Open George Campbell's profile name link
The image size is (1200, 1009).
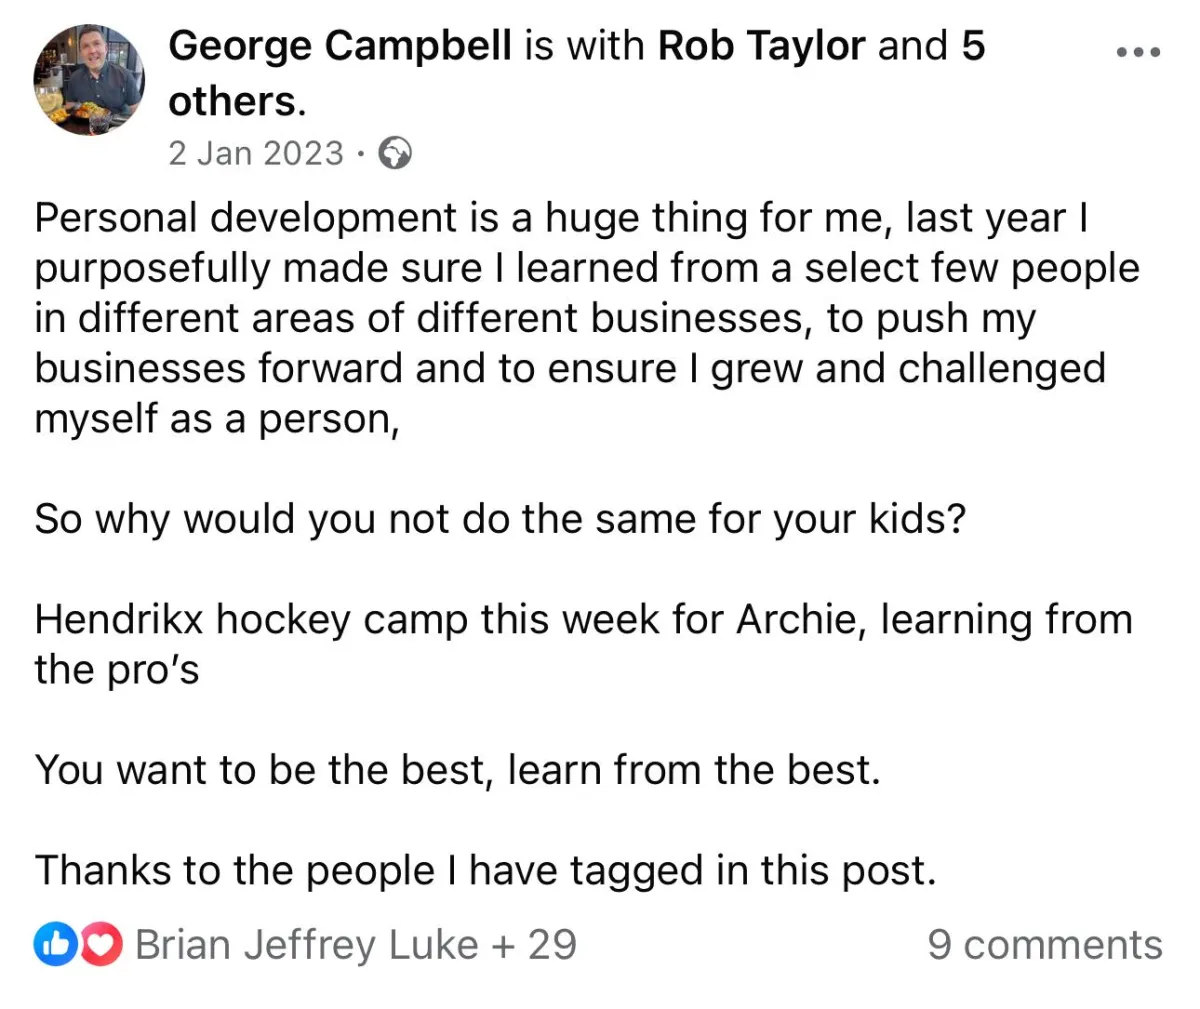click(340, 46)
